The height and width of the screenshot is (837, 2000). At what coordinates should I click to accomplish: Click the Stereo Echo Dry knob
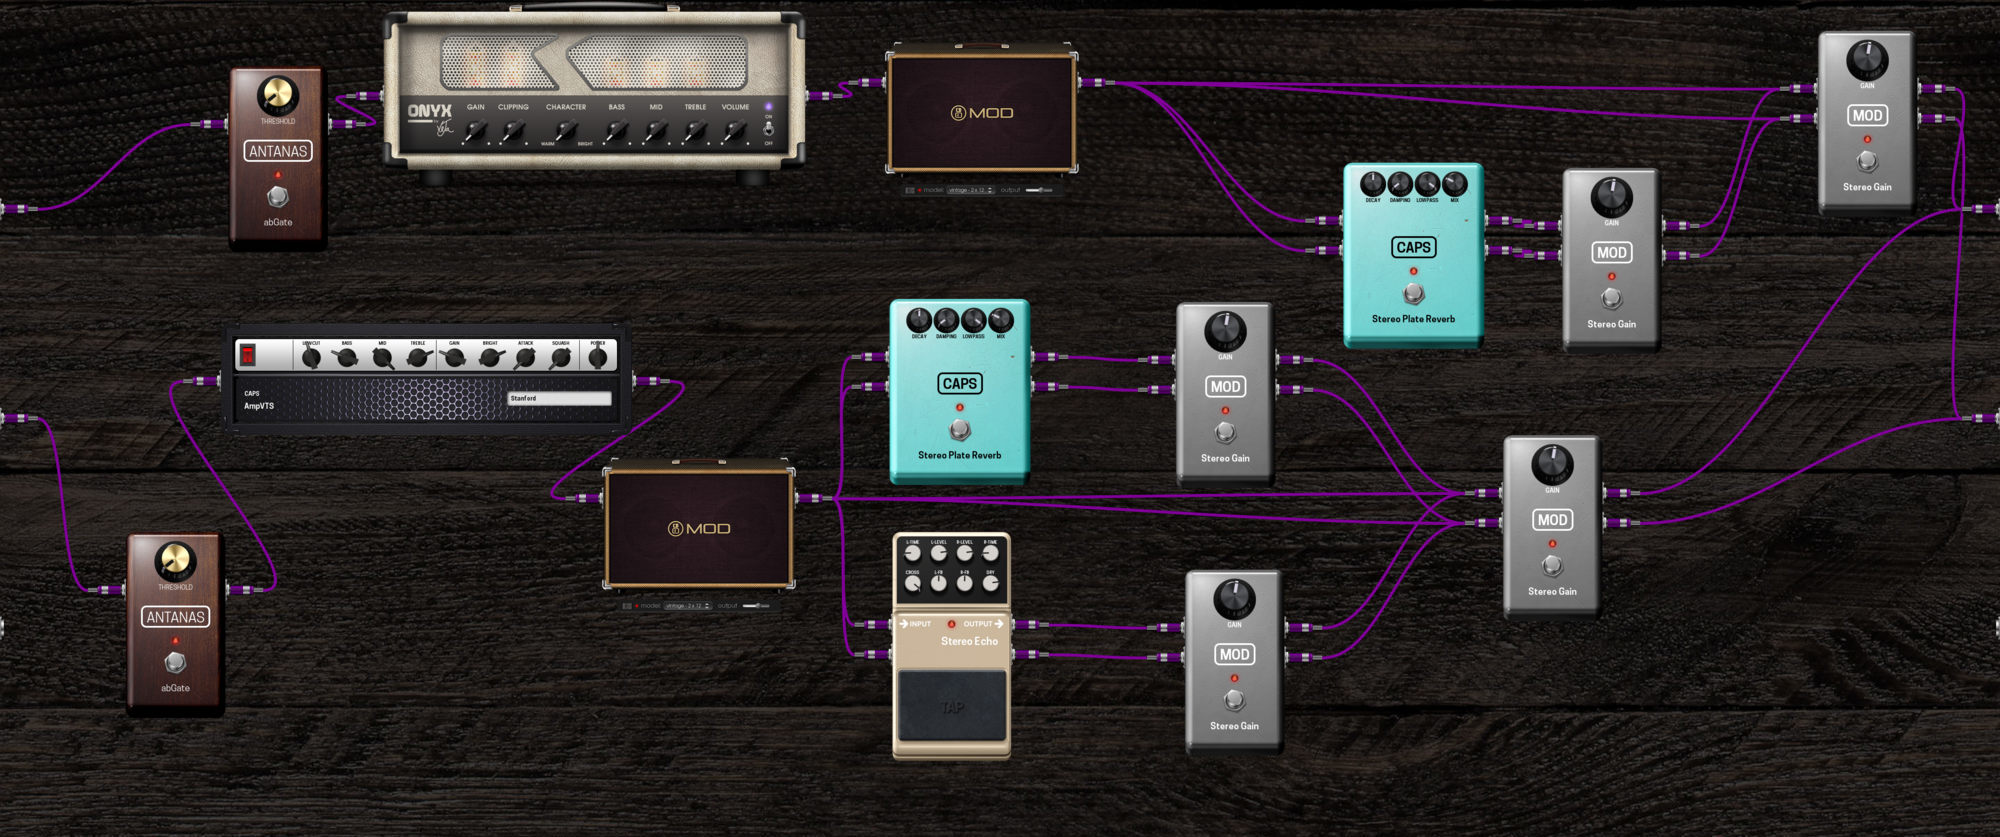991,584
